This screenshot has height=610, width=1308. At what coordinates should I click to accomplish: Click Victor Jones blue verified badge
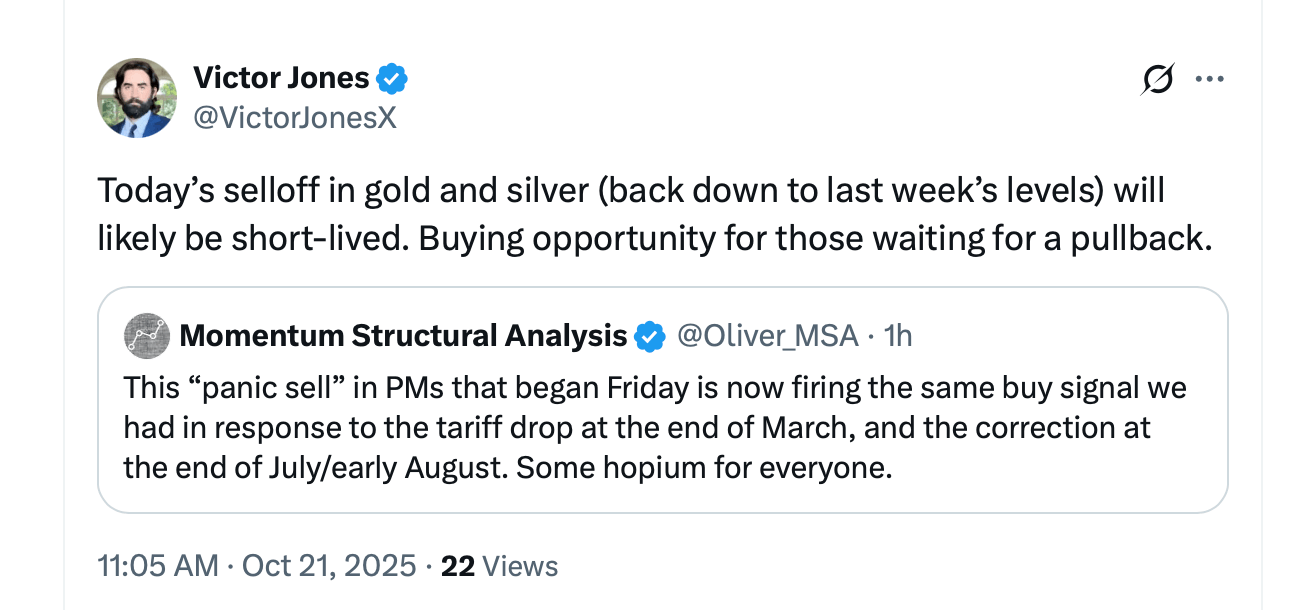tap(392, 77)
